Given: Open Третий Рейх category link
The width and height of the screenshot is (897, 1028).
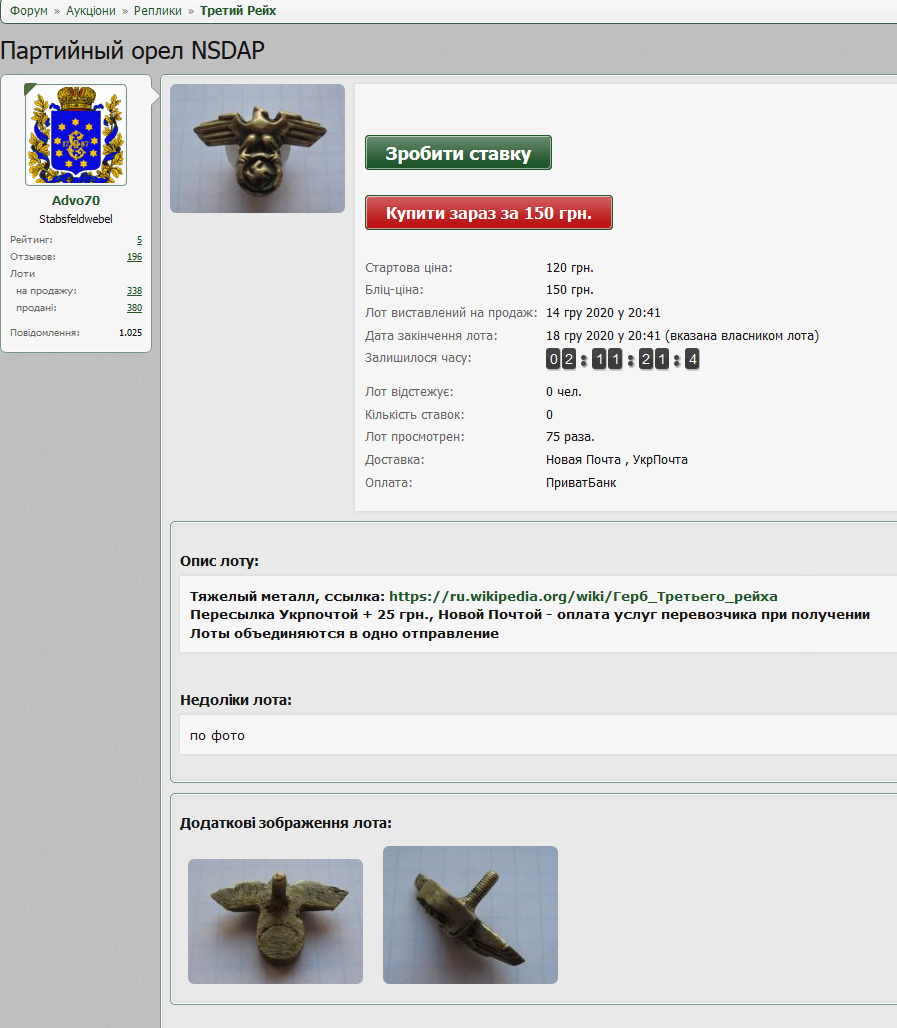Looking at the screenshot, I should (238, 10).
